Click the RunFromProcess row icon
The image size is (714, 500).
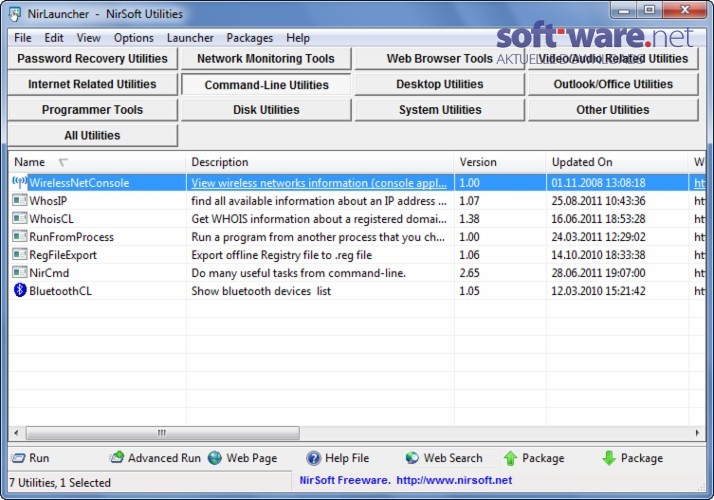(x=20, y=236)
